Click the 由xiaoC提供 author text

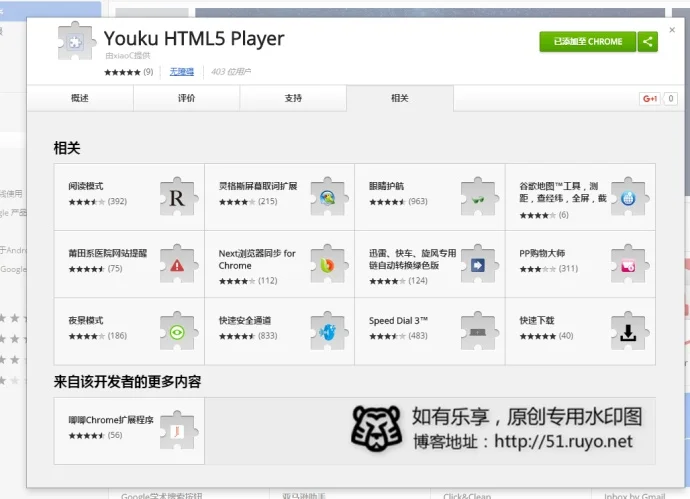click(x=128, y=56)
